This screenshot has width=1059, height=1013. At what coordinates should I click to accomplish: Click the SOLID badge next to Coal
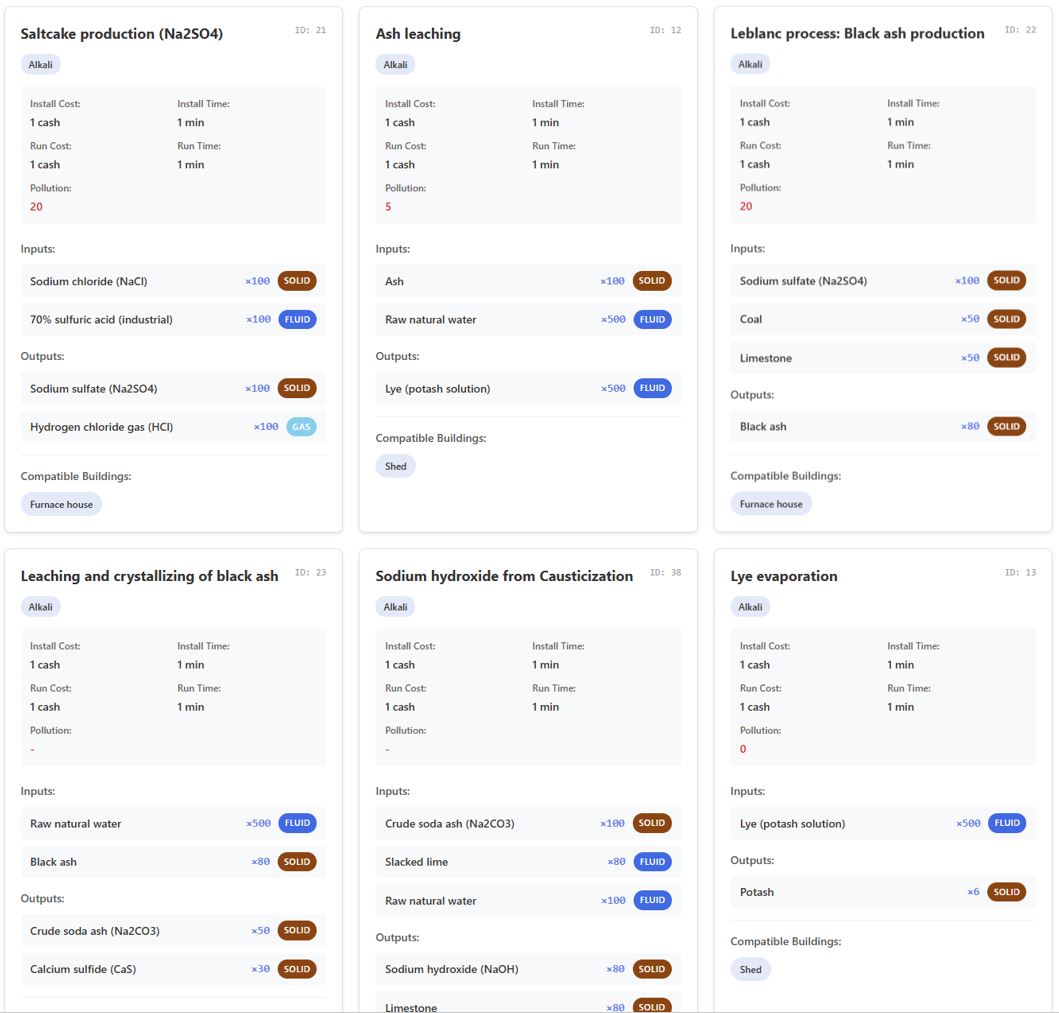[1006, 319]
